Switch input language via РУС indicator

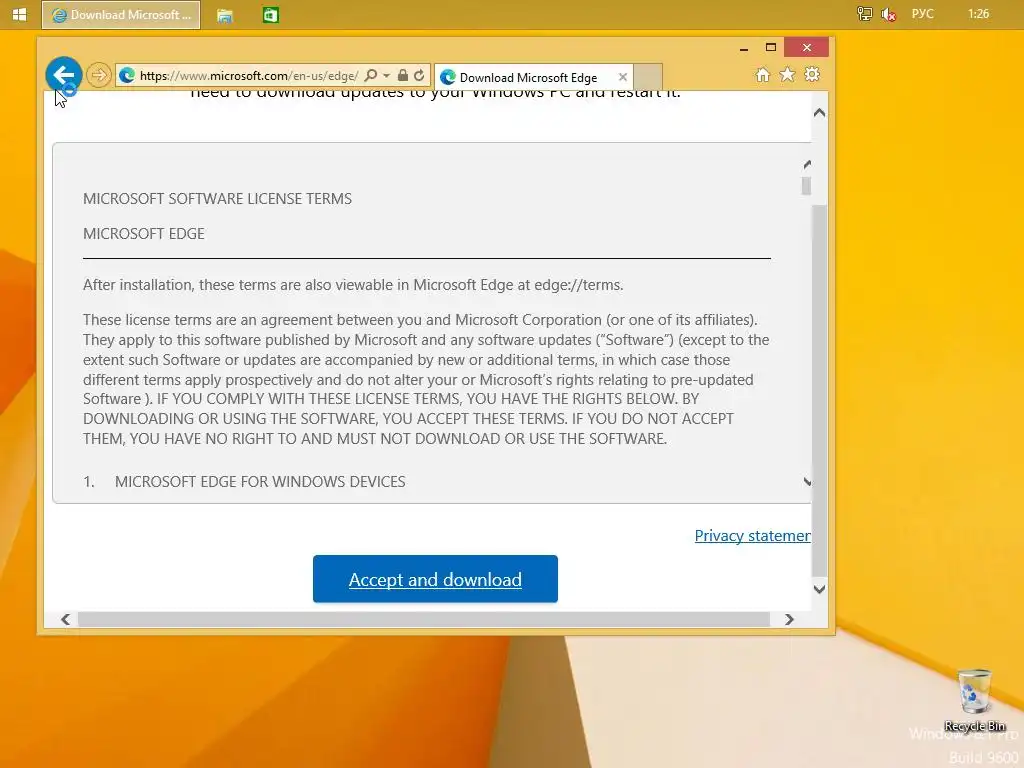[923, 14]
